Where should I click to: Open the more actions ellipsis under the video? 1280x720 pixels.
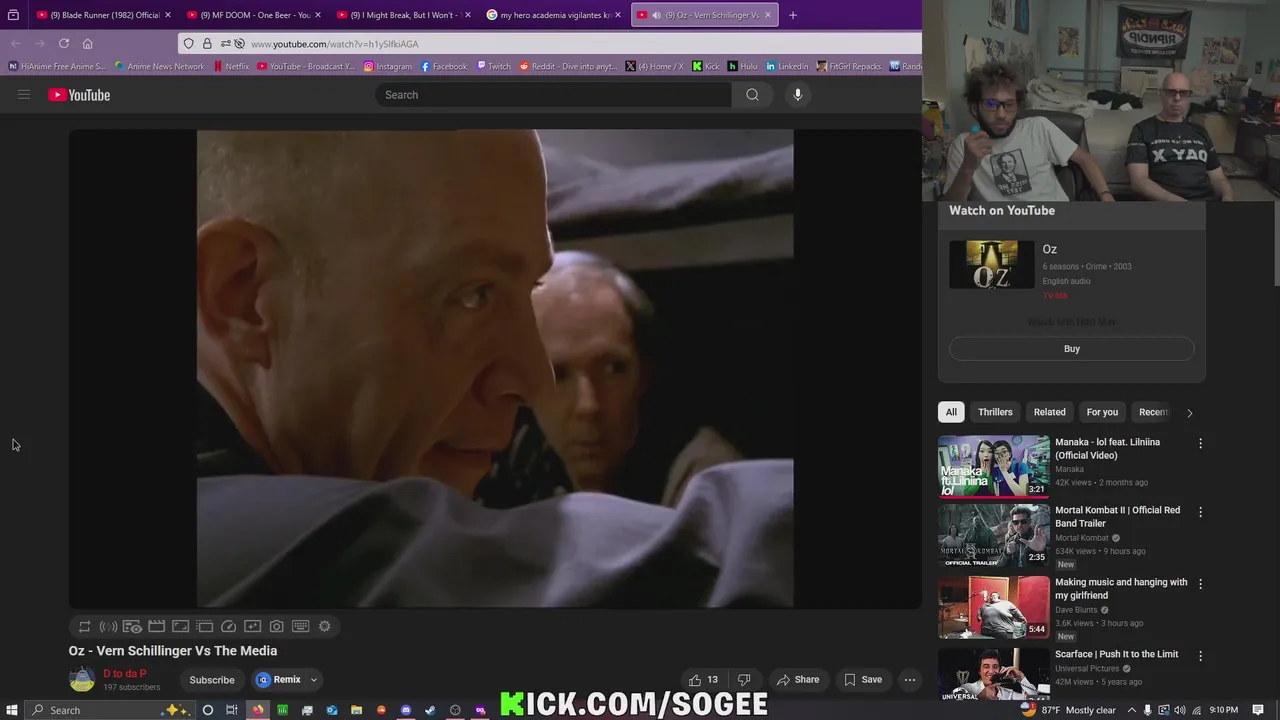tap(910, 680)
